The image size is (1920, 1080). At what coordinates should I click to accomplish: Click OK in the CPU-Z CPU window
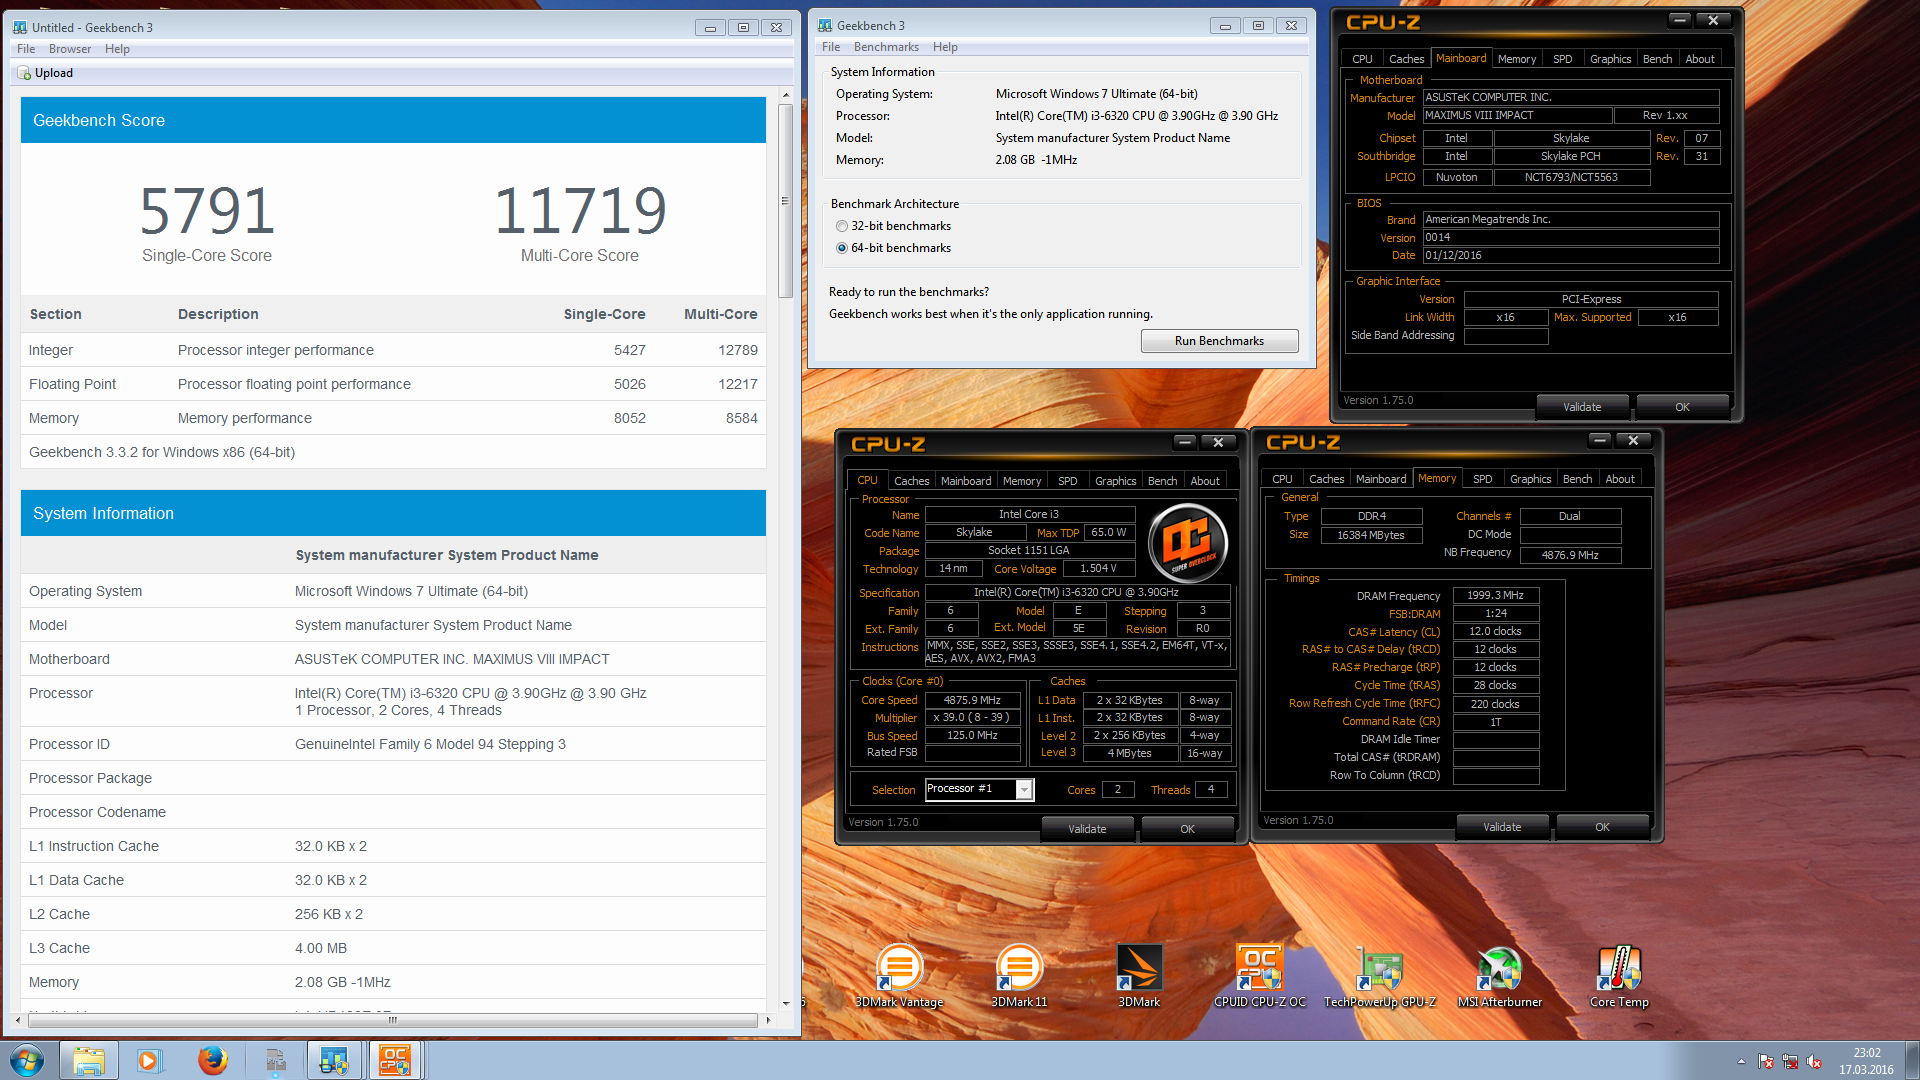point(1187,829)
